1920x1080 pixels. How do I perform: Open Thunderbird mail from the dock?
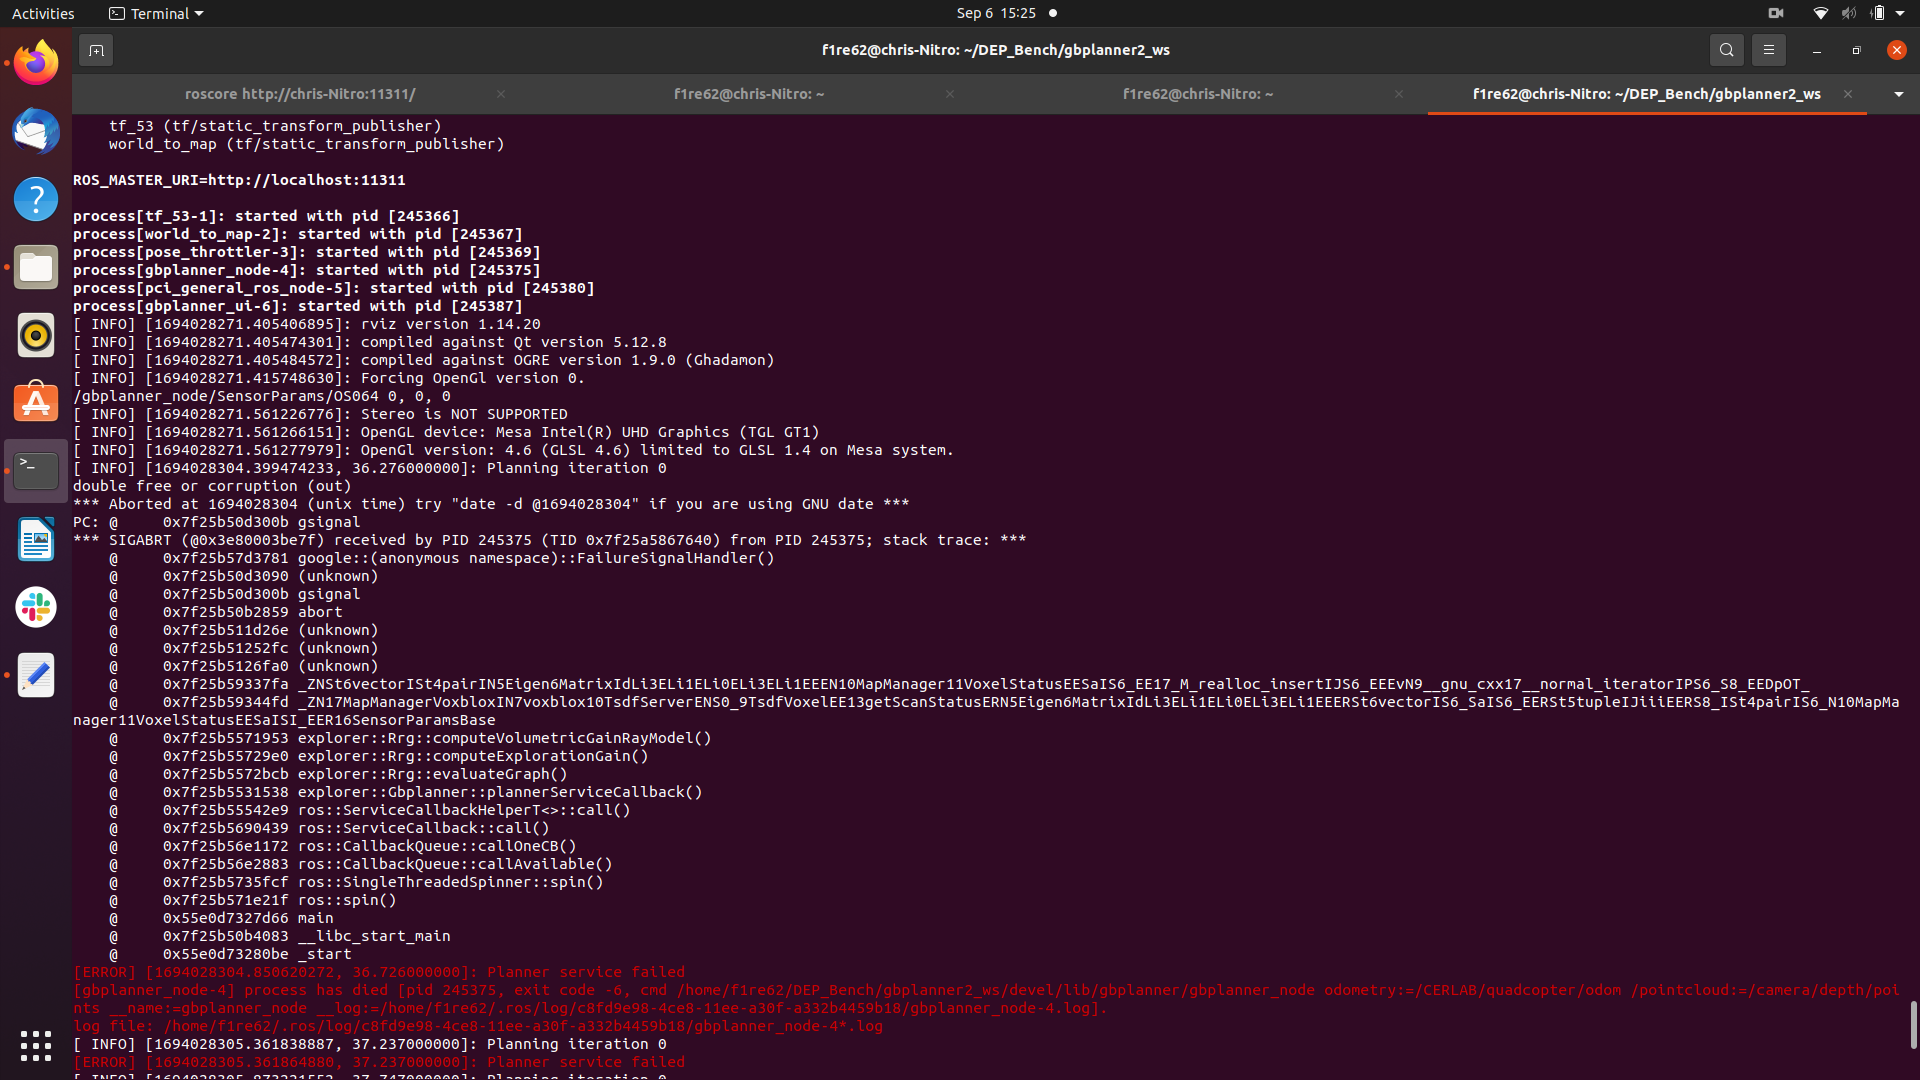pos(36,131)
